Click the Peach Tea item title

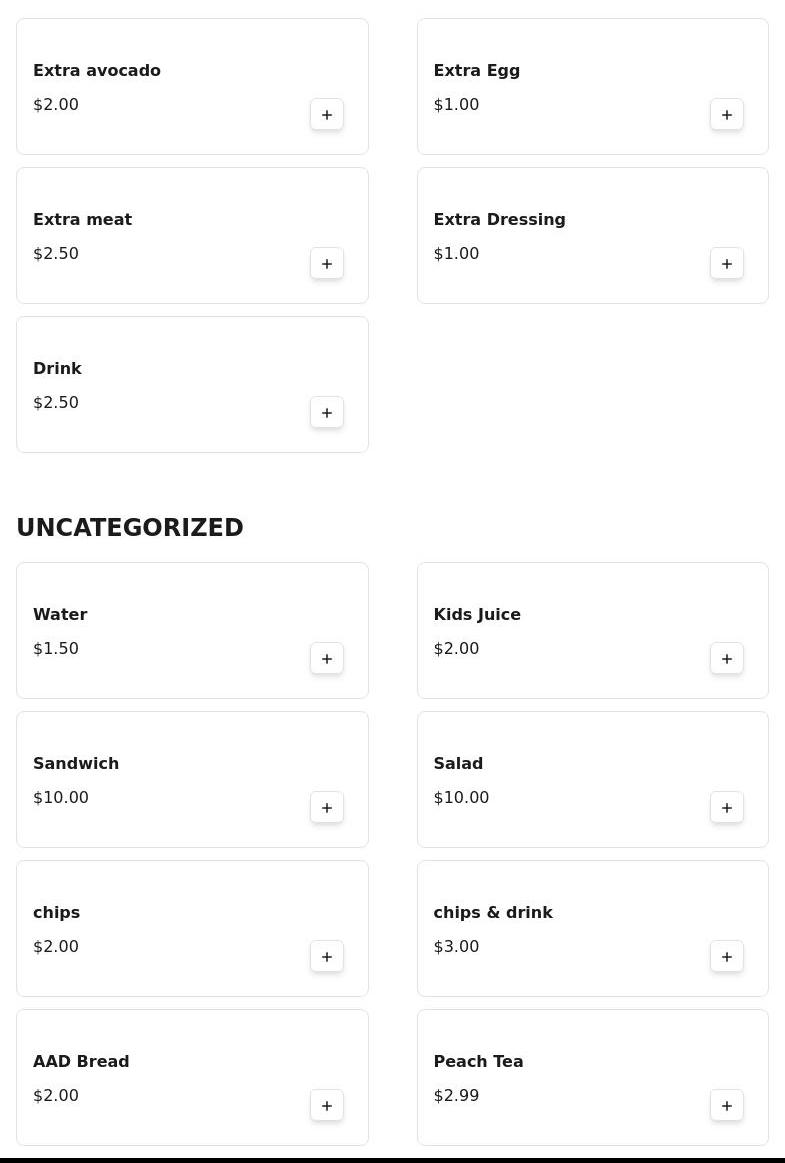point(478,1062)
